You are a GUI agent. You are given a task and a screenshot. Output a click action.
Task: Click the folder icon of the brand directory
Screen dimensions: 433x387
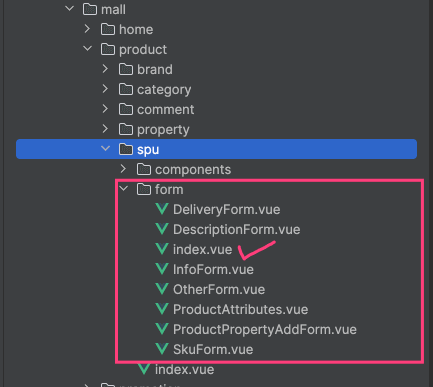[x=126, y=69]
